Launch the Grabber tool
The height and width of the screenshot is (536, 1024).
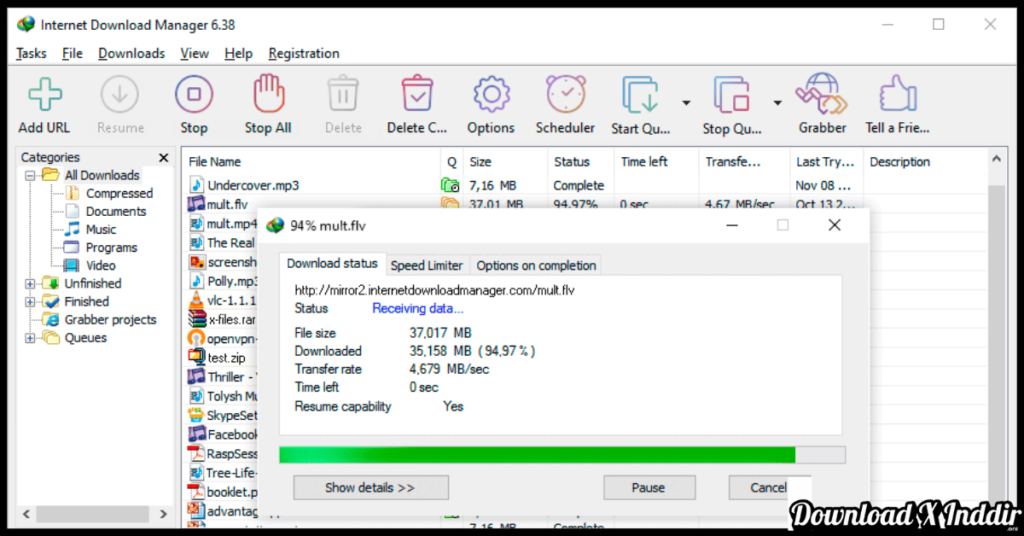pyautogui.click(x=822, y=96)
